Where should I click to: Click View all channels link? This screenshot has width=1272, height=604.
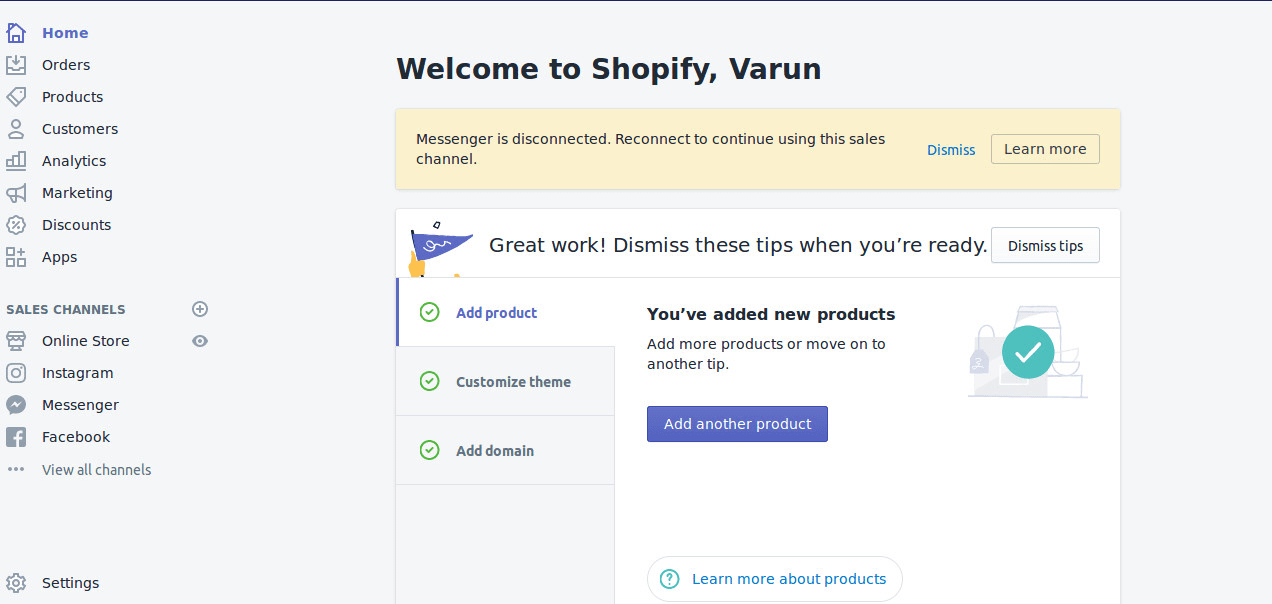(x=97, y=470)
